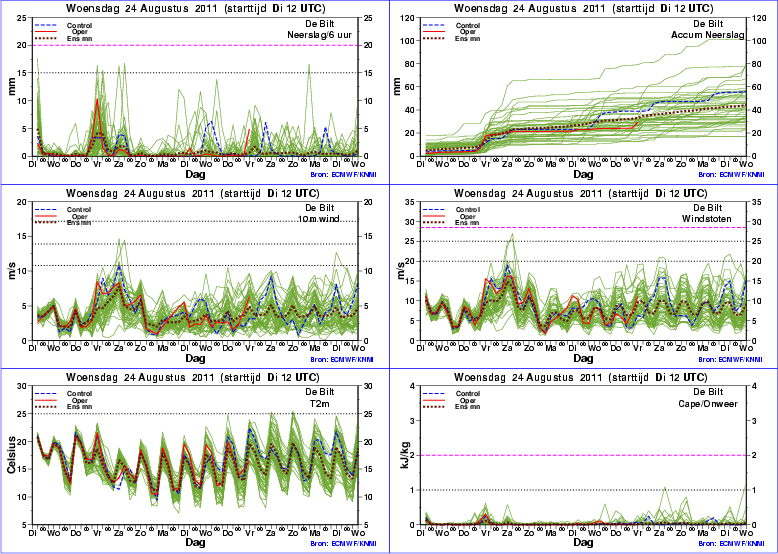The image size is (778, 554).
Task: Click 'Control' legend entry in 10m wind chart
Action: click(x=79, y=210)
